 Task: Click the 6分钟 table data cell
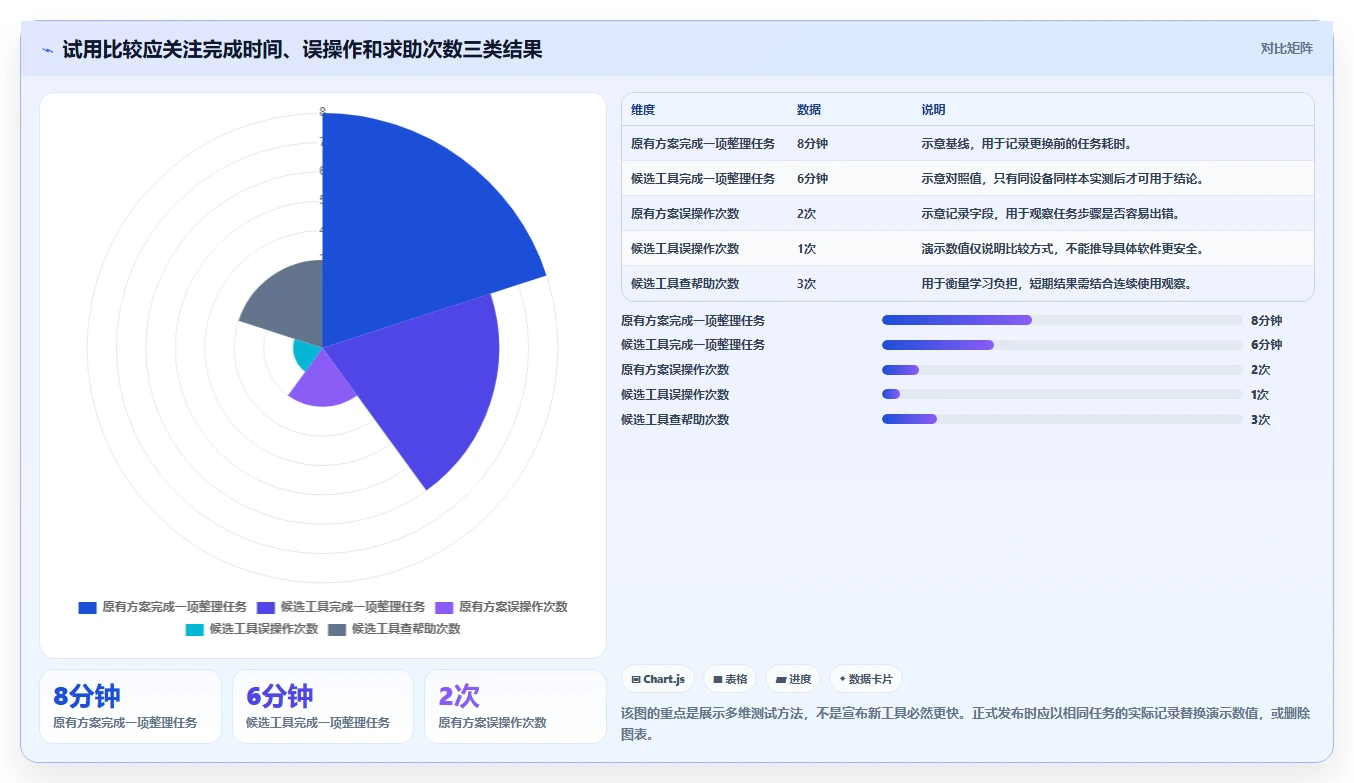812,179
